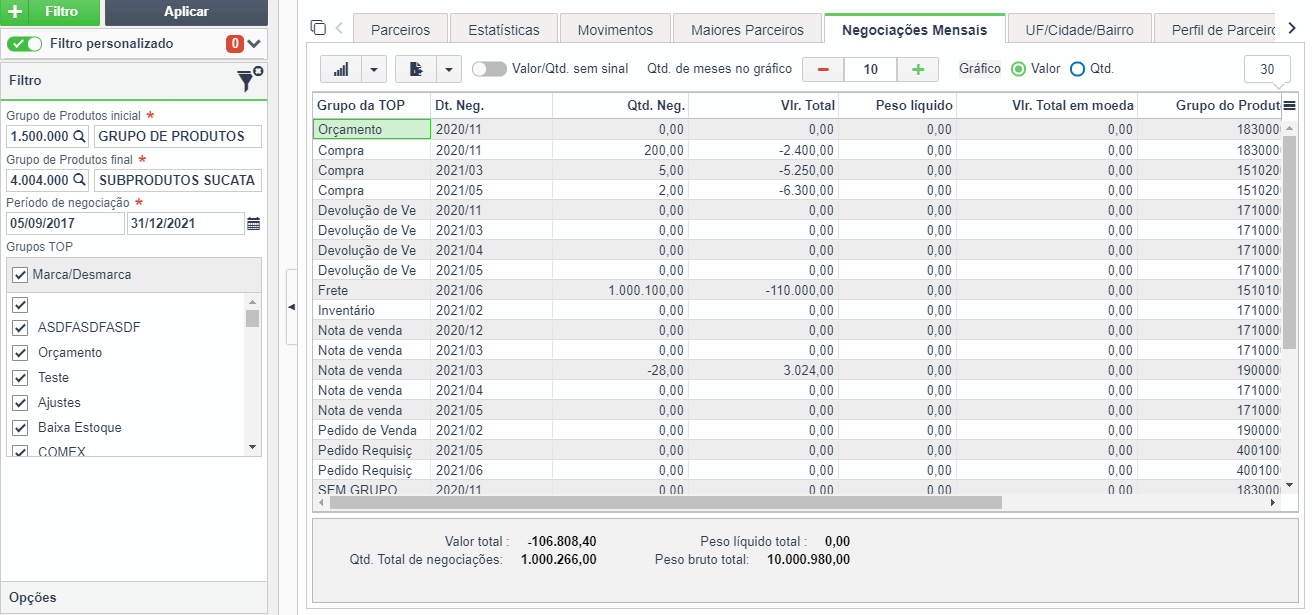The width and height of the screenshot is (1312, 615).
Task: Click Grupos TOP list scroll-up arrow
Action: [252, 302]
